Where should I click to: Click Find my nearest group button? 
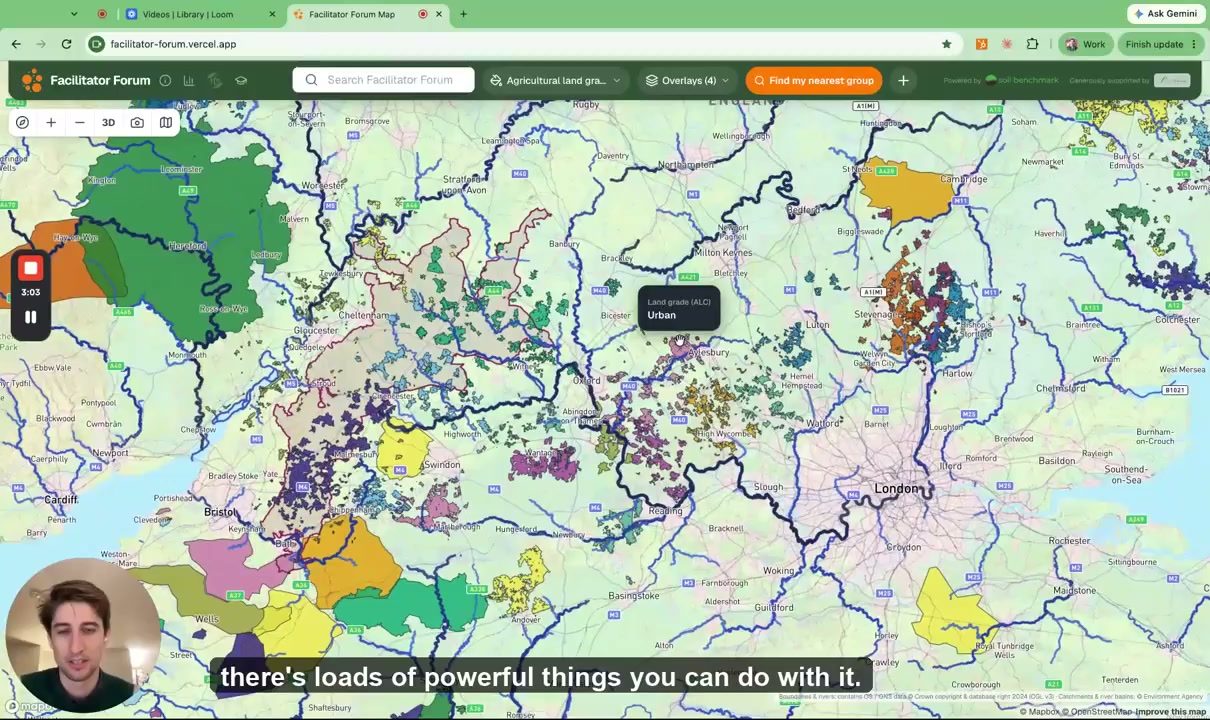814,80
